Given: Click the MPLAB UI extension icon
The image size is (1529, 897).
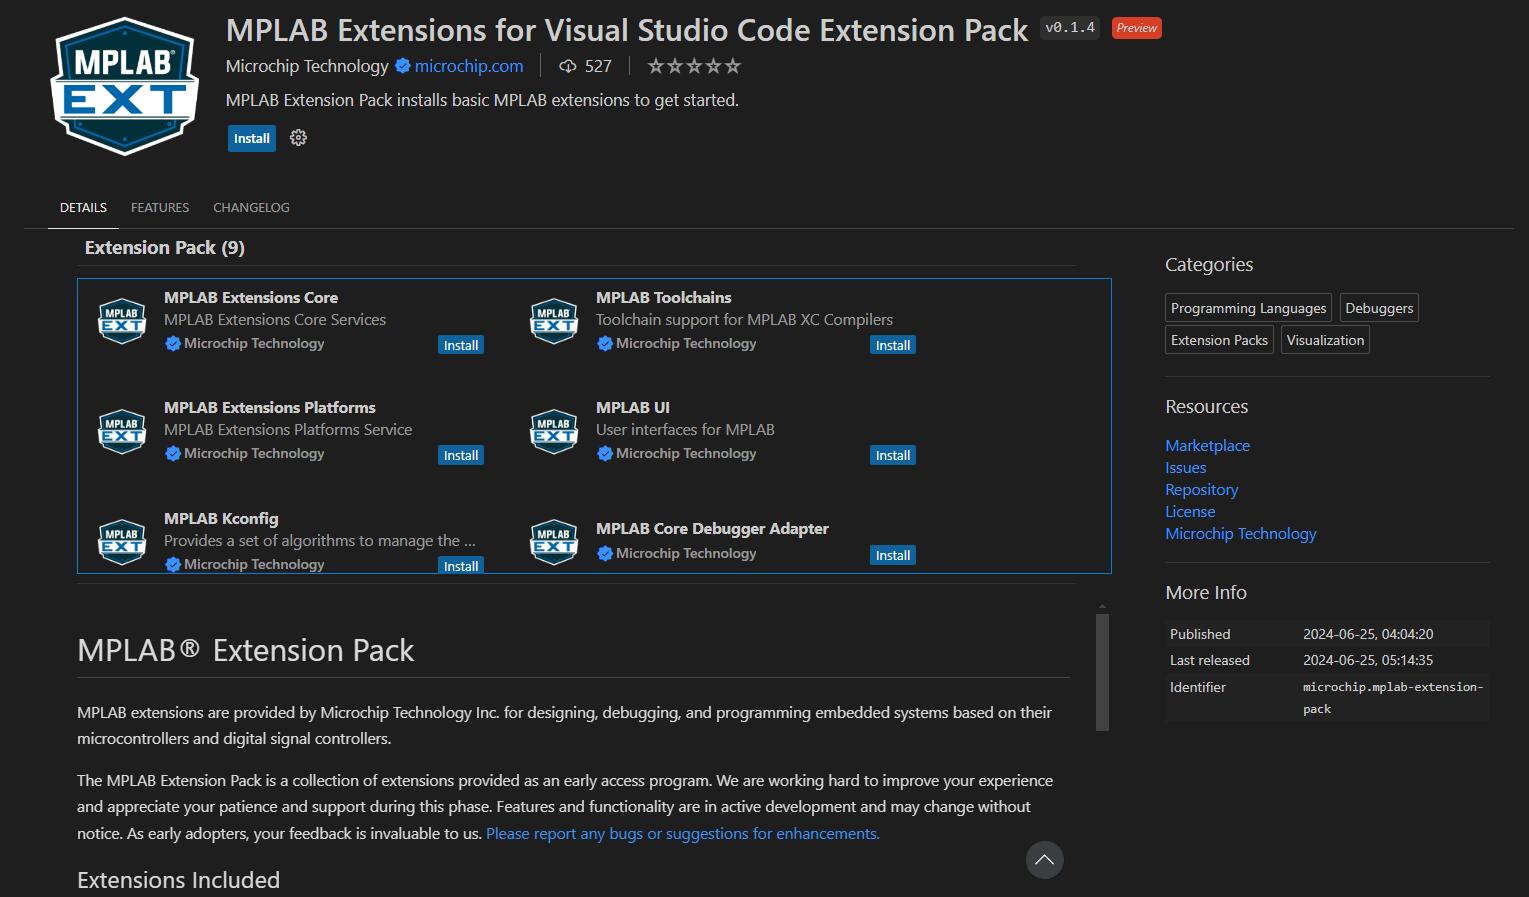Looking at the screenshot, I should pyautogui.click(x=554, y=431).
